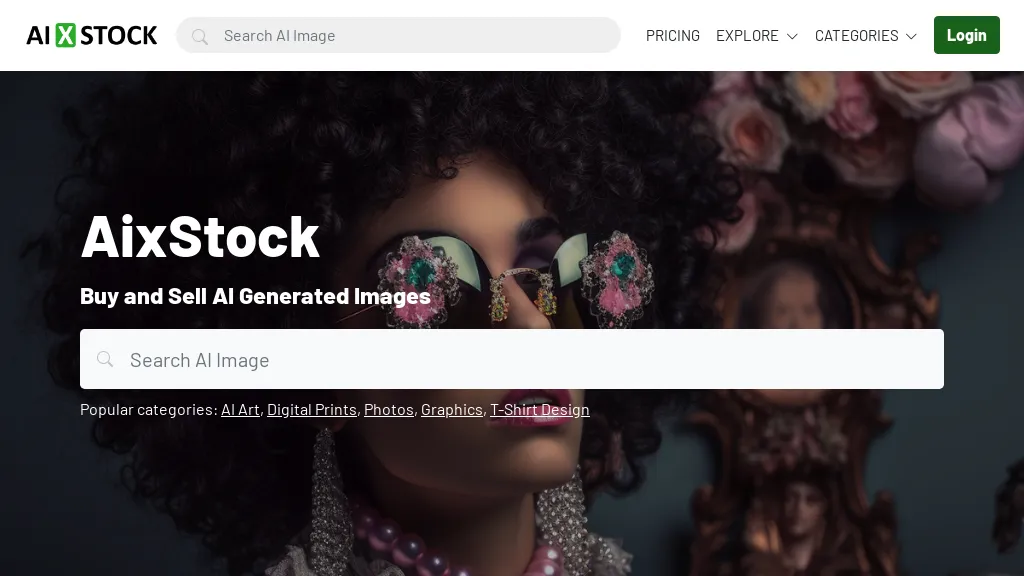Screen dimensions: 1024x576
Task: Open the Photos category link
Action: pyautogui.click(x=389, y=409)
